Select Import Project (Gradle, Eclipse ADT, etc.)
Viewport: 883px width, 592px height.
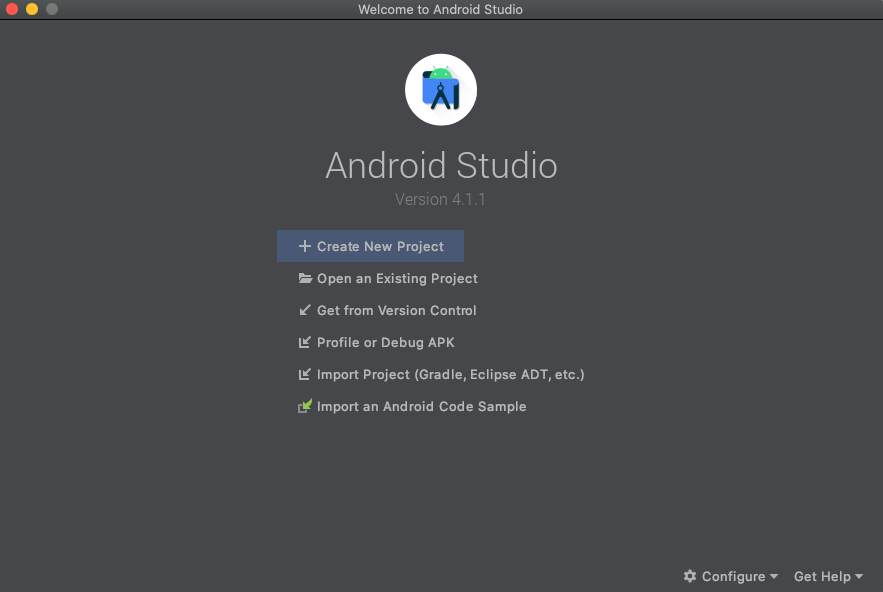(450, 374)
